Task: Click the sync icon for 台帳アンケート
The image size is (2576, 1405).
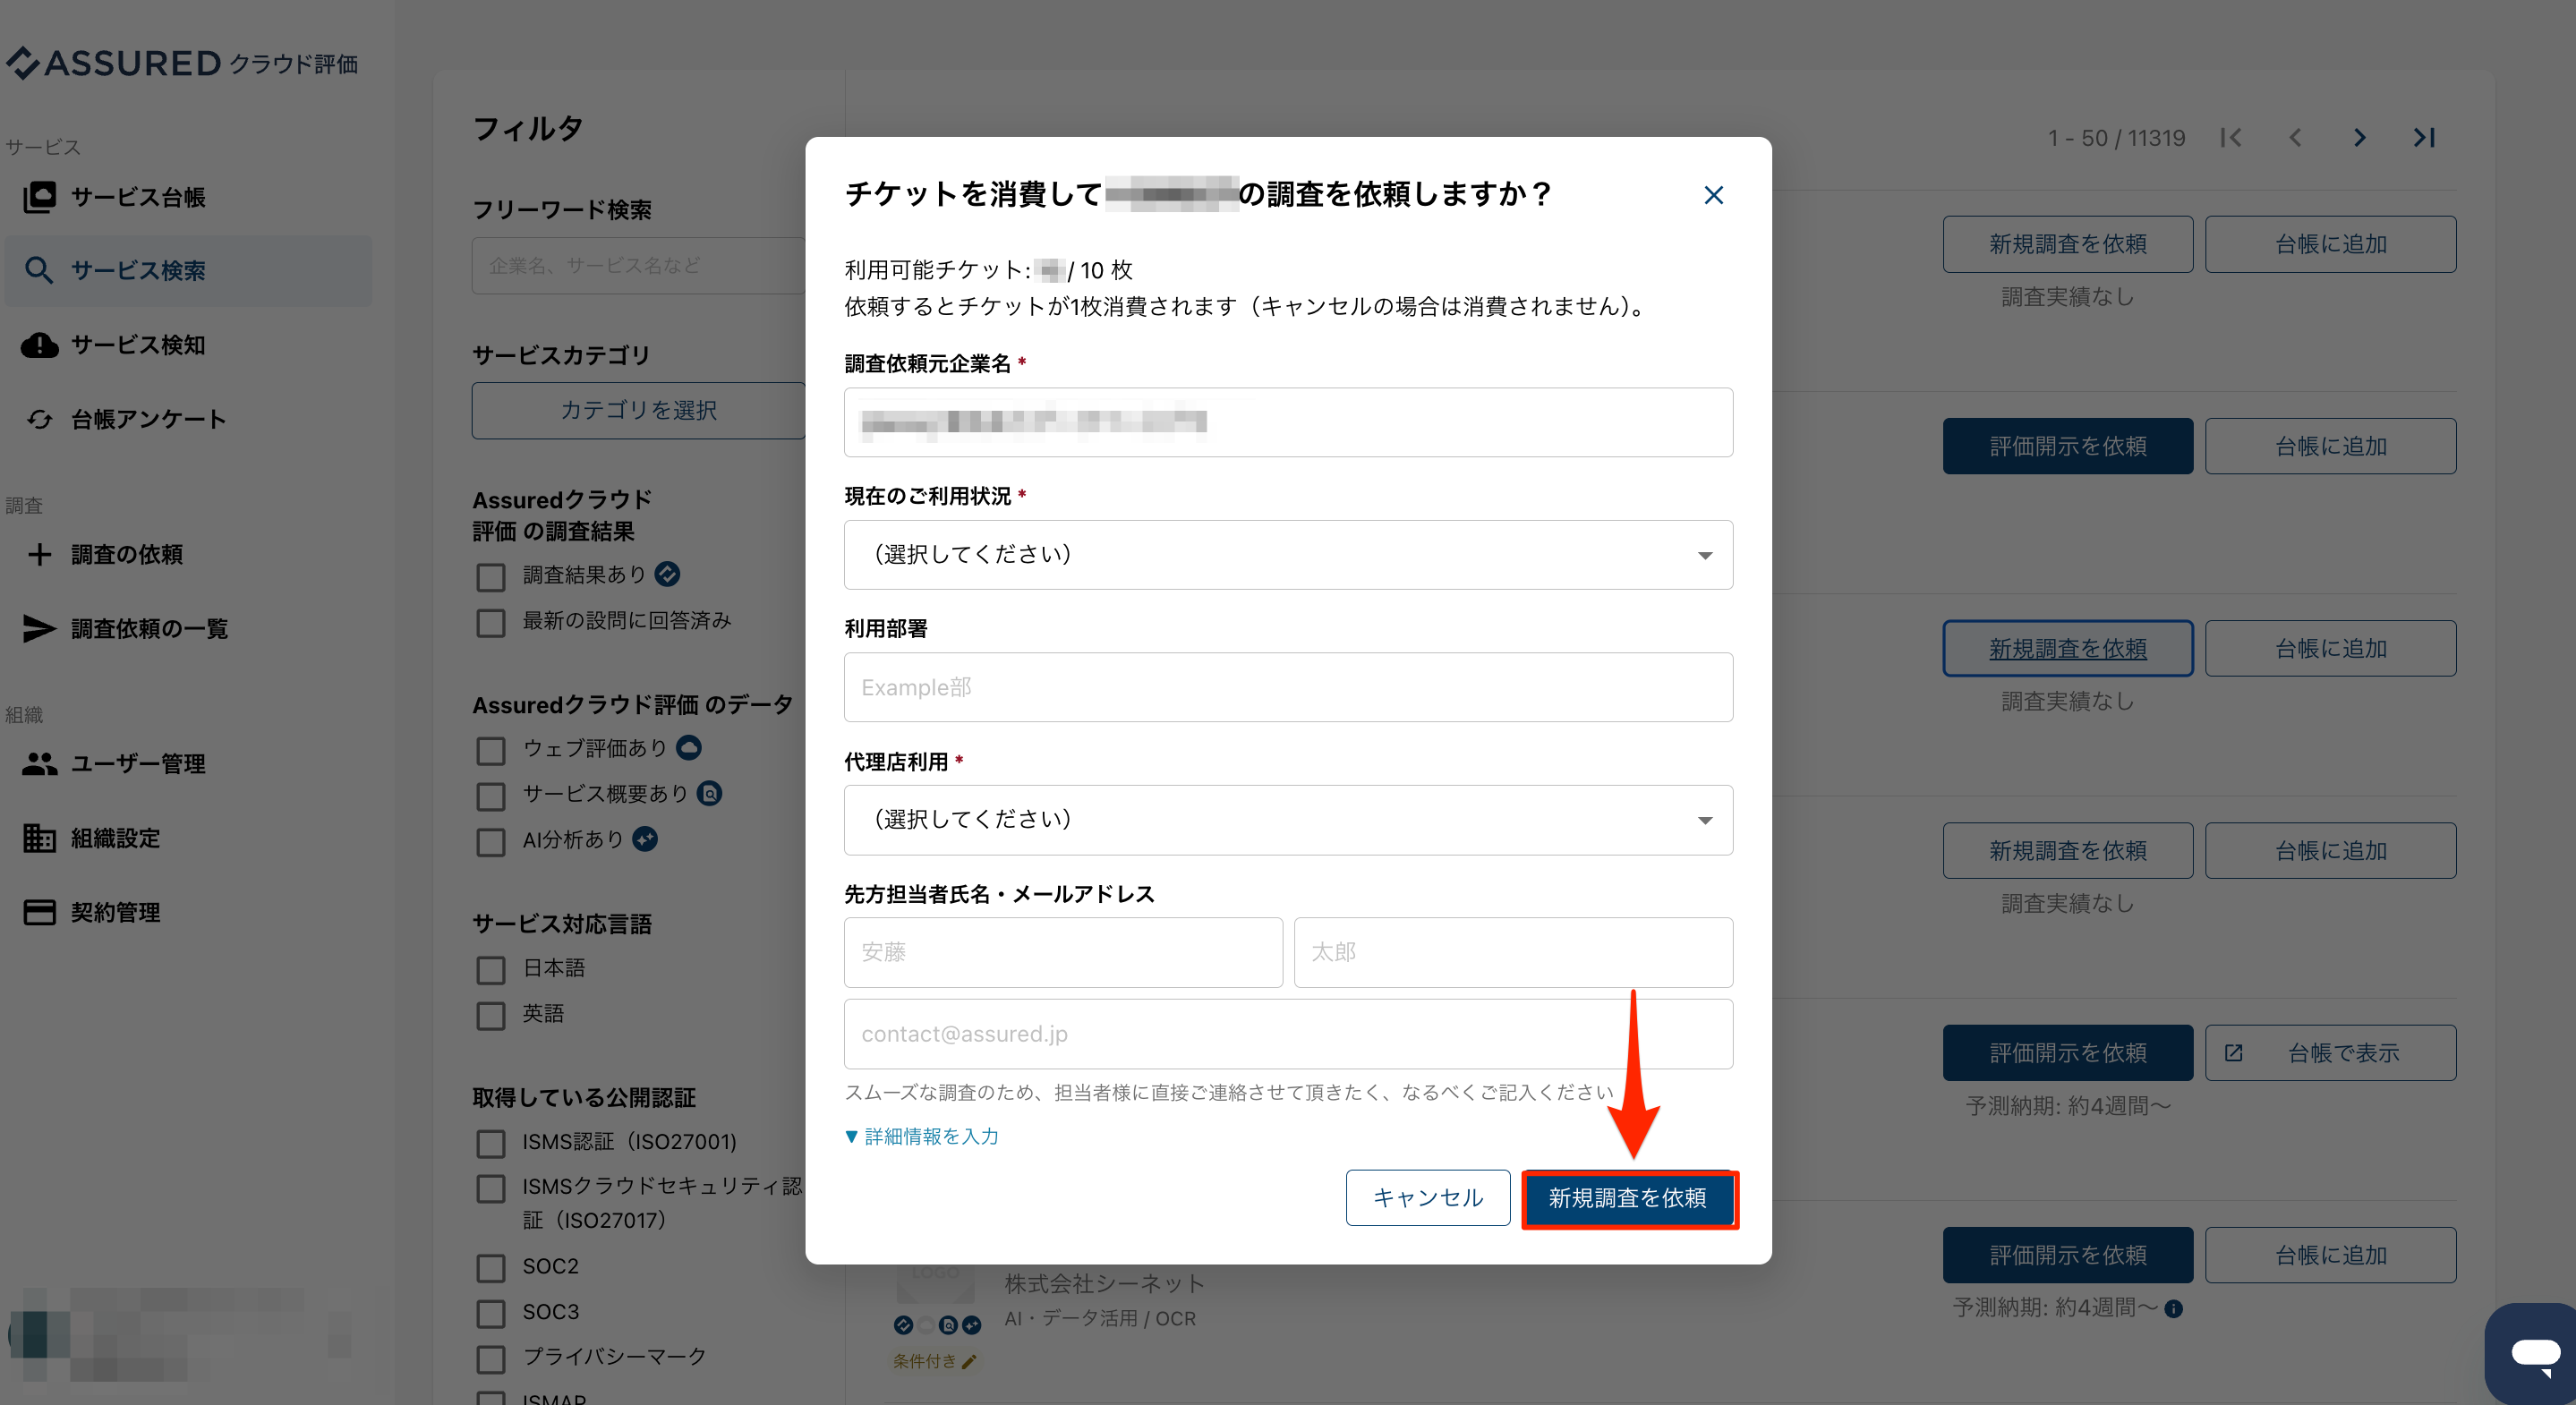Action: point(40,419)
